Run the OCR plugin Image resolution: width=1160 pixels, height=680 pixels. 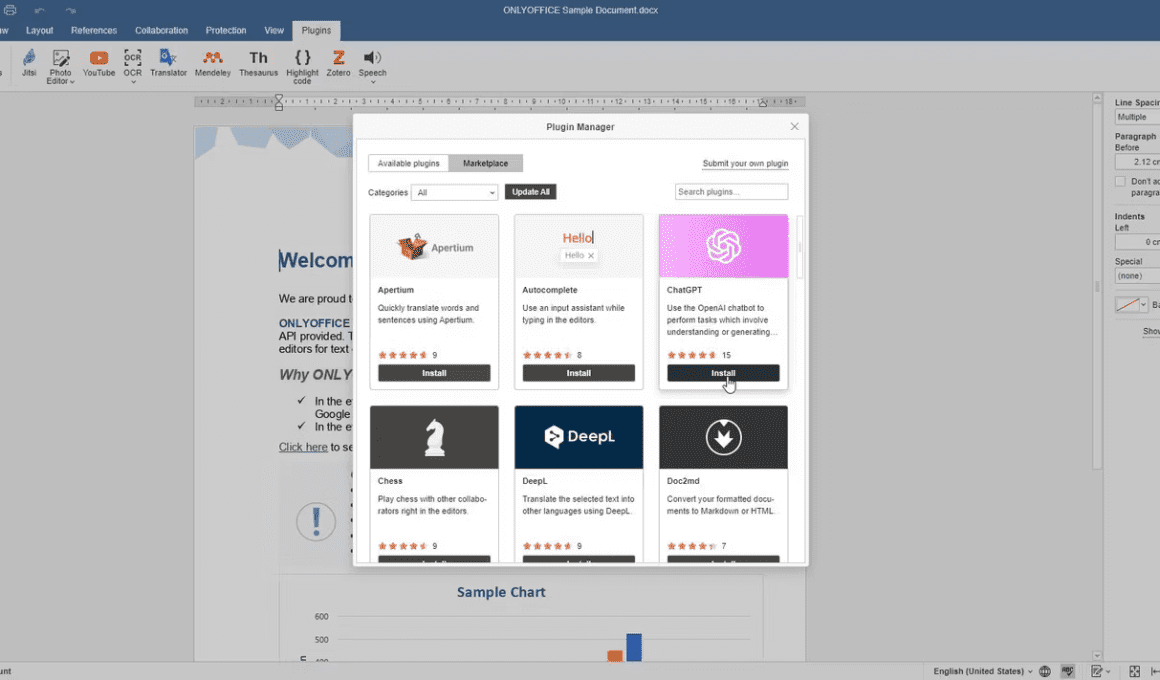pyautogui.click(x=132, y=62)
